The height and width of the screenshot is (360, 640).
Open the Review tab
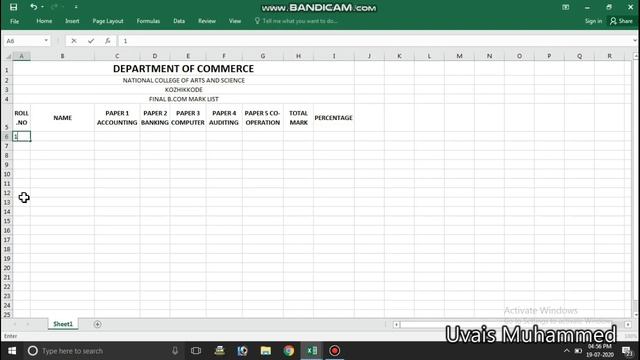pyautogui.click(x=207, y=21)
